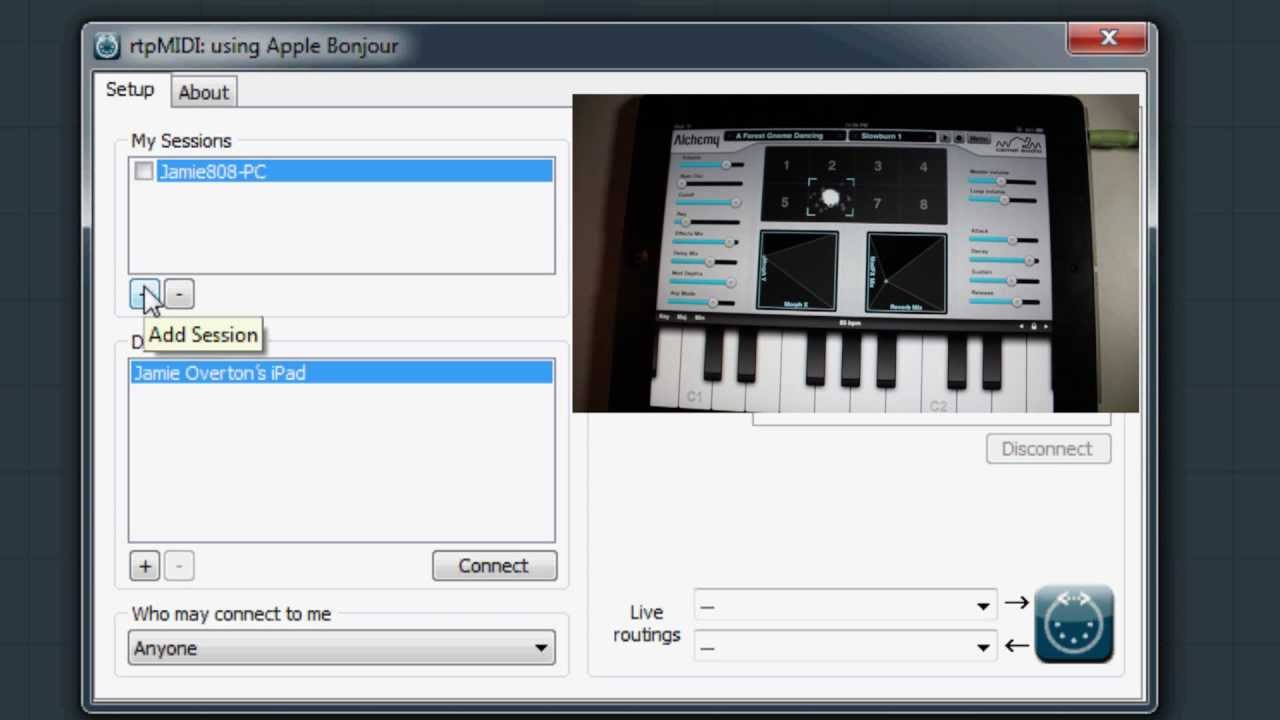Open the Who may connect to me dropdown
The width and height of the screenshot is (1280, 720).
click(341, 648)
